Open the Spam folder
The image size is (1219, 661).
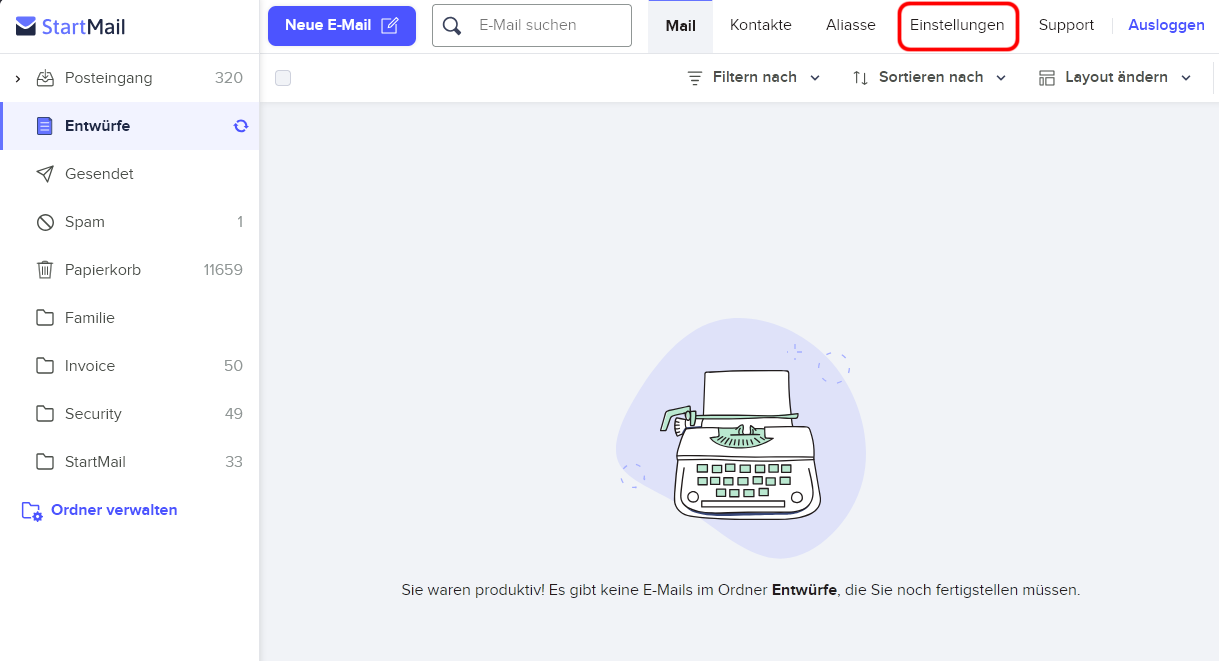130,222
